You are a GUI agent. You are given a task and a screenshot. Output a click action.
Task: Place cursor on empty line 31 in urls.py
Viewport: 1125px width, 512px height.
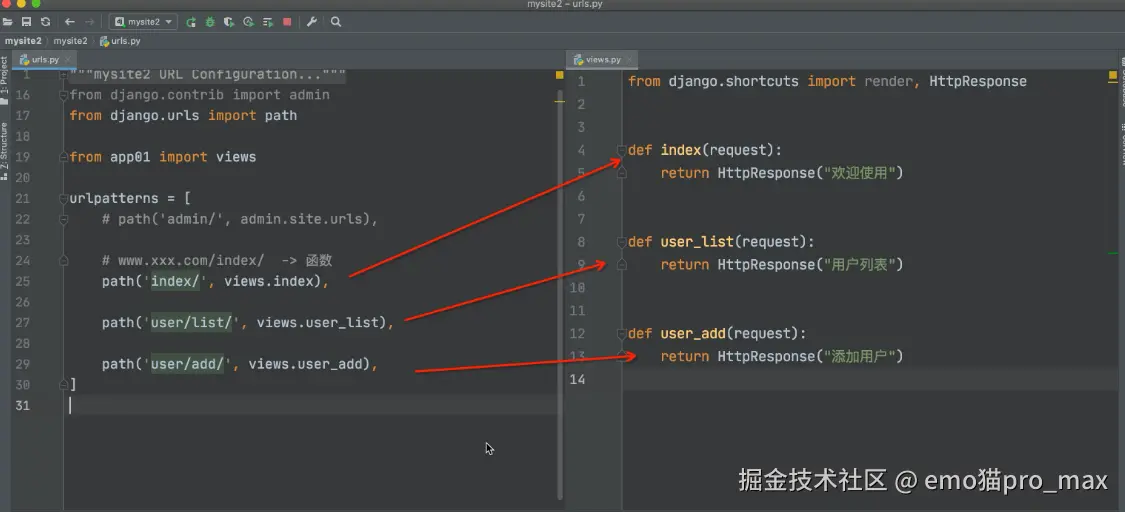(x=312, y=405)
